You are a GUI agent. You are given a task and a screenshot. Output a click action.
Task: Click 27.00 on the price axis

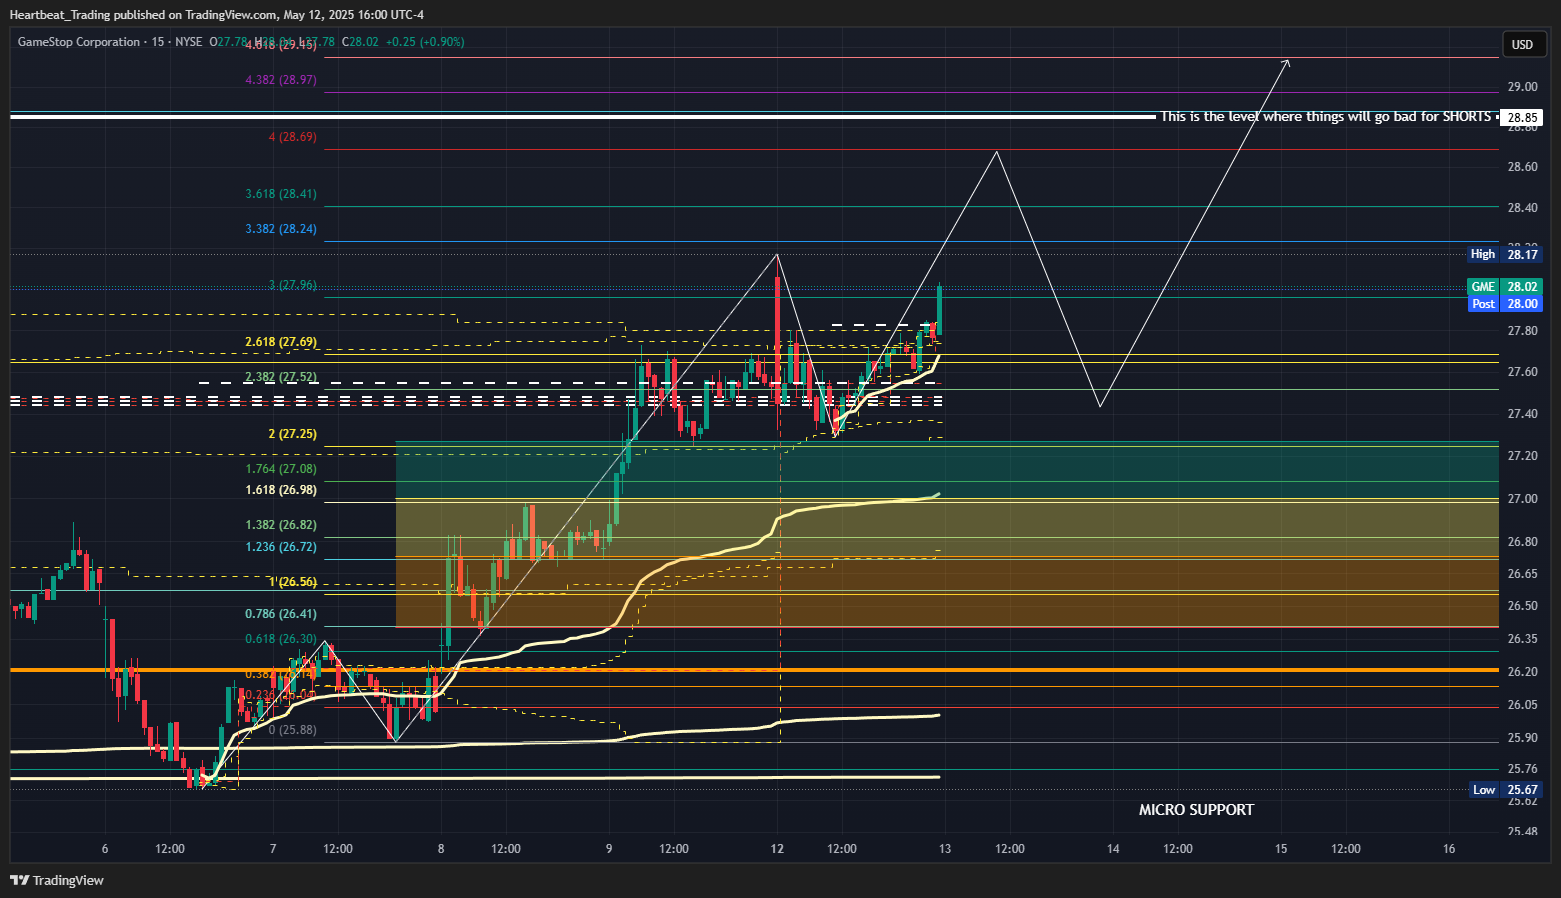pos(1522,499)
